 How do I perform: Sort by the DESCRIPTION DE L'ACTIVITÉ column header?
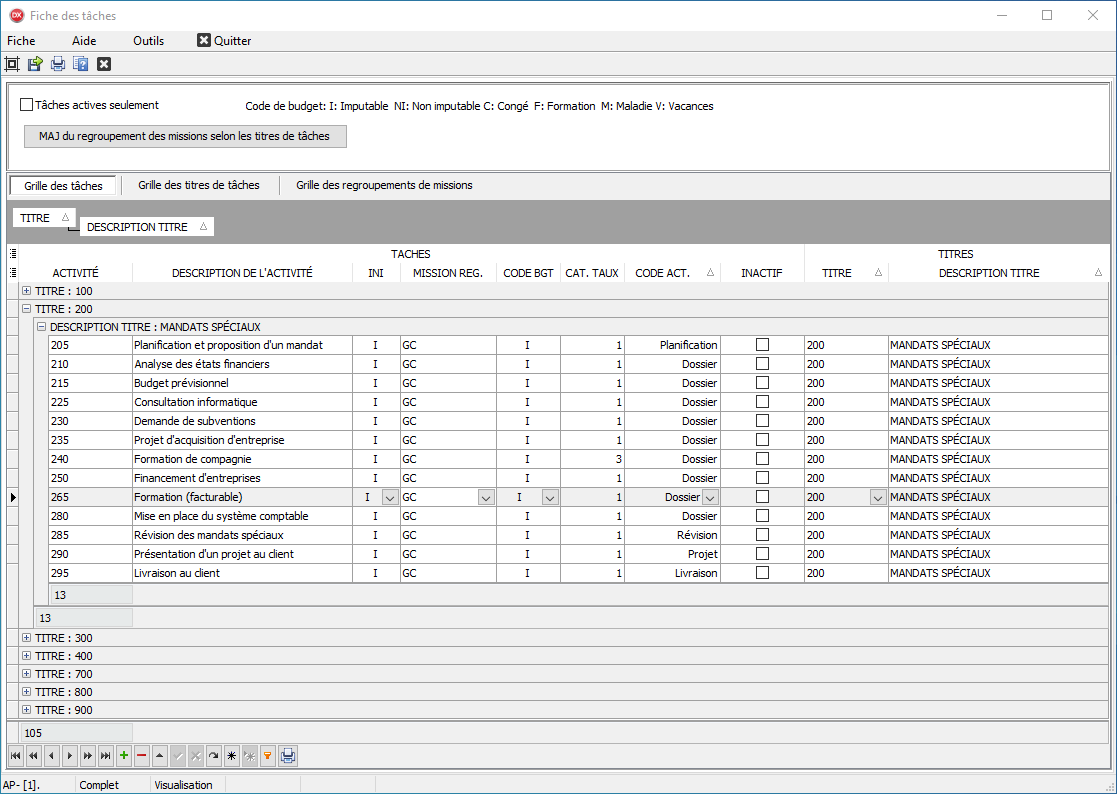coord(242,273)
